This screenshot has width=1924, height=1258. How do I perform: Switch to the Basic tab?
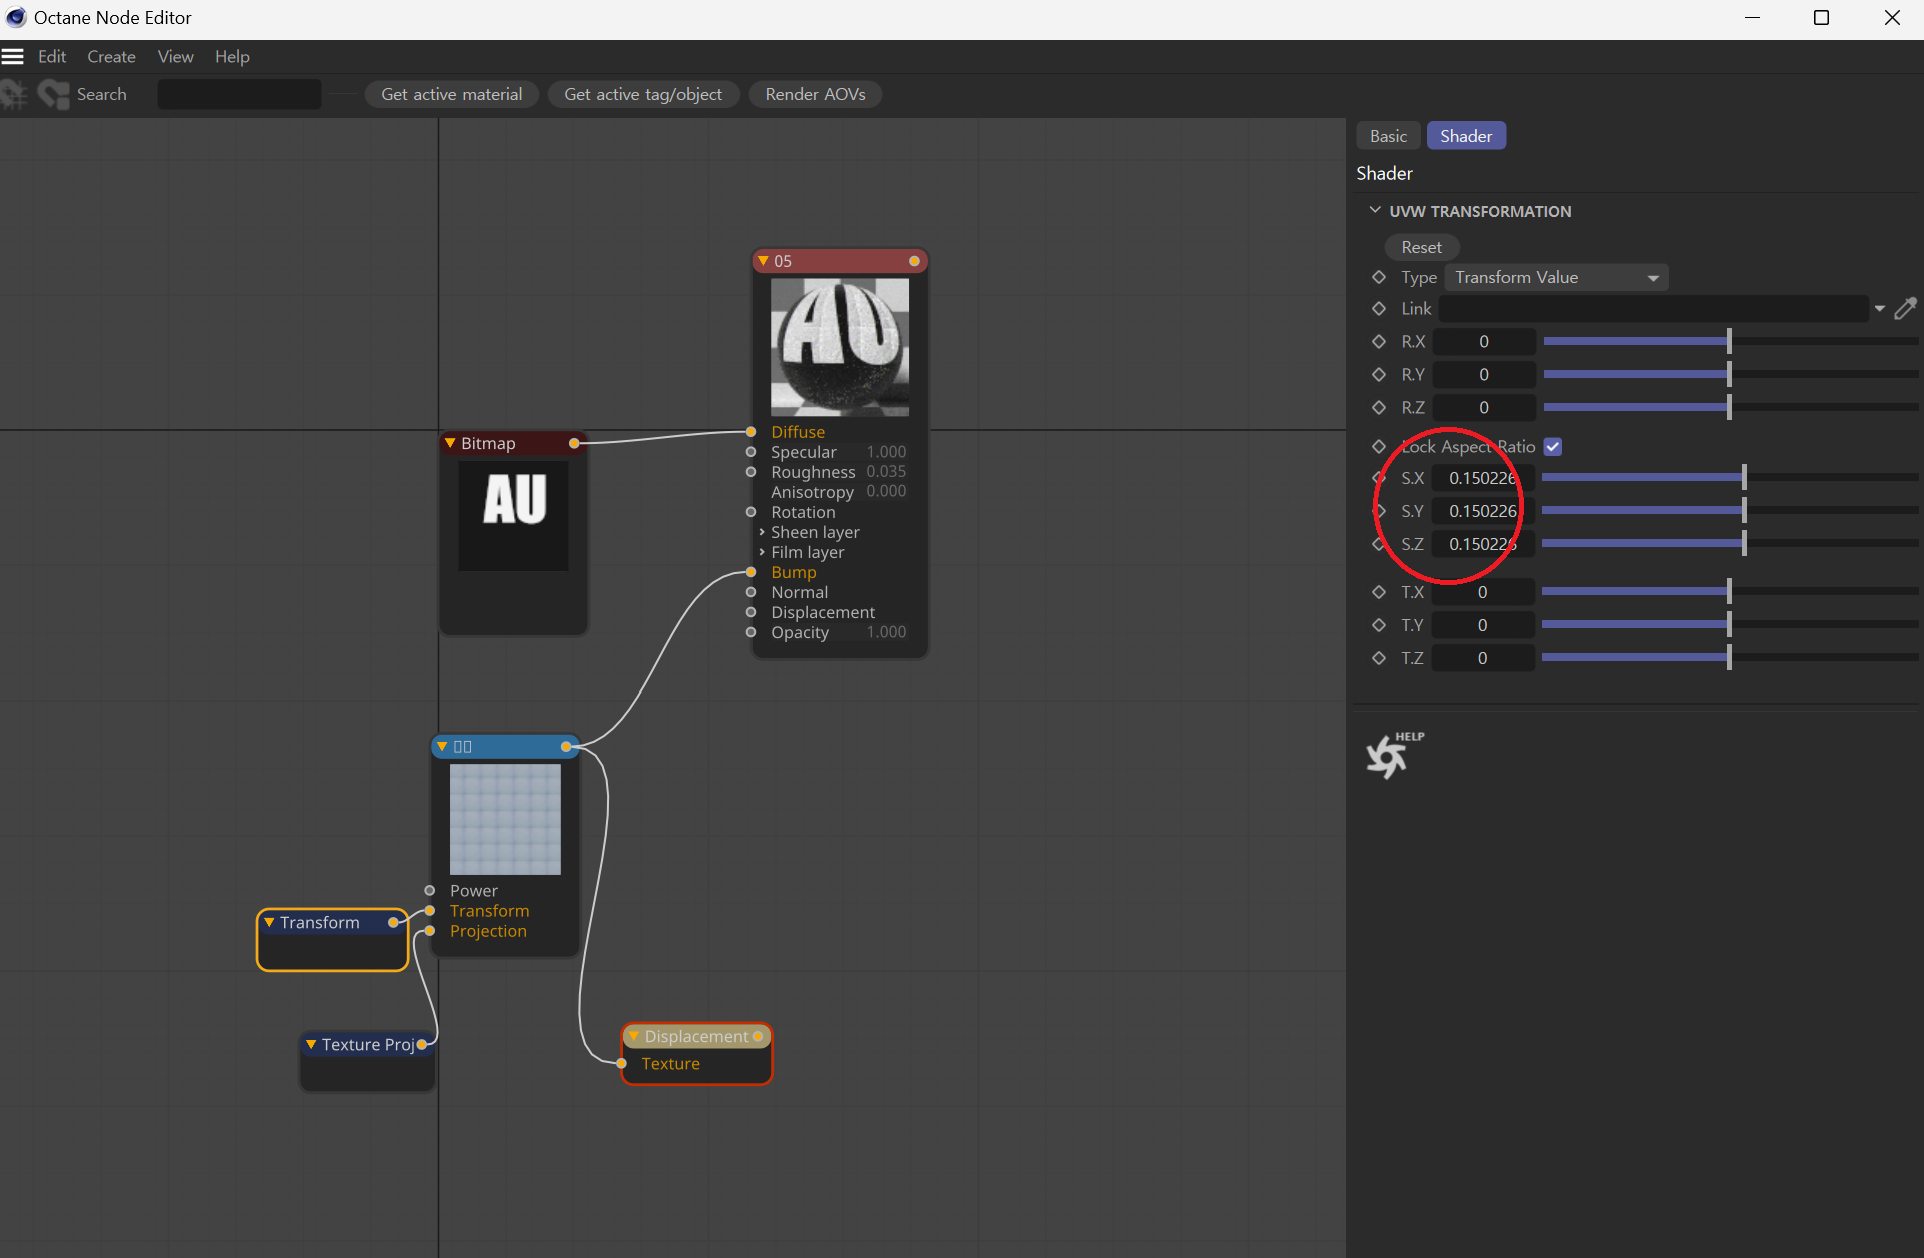(x=1388, y=136)
